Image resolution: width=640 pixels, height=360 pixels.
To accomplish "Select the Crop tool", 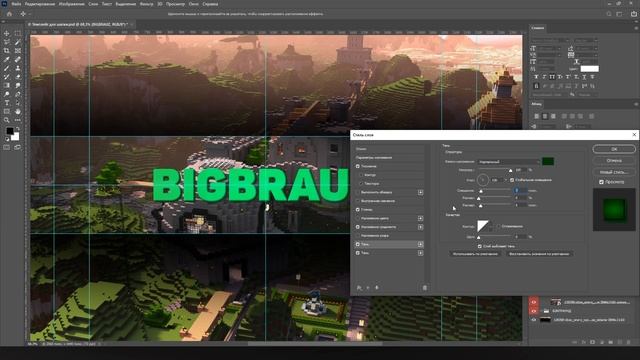I will click(7, 51).
